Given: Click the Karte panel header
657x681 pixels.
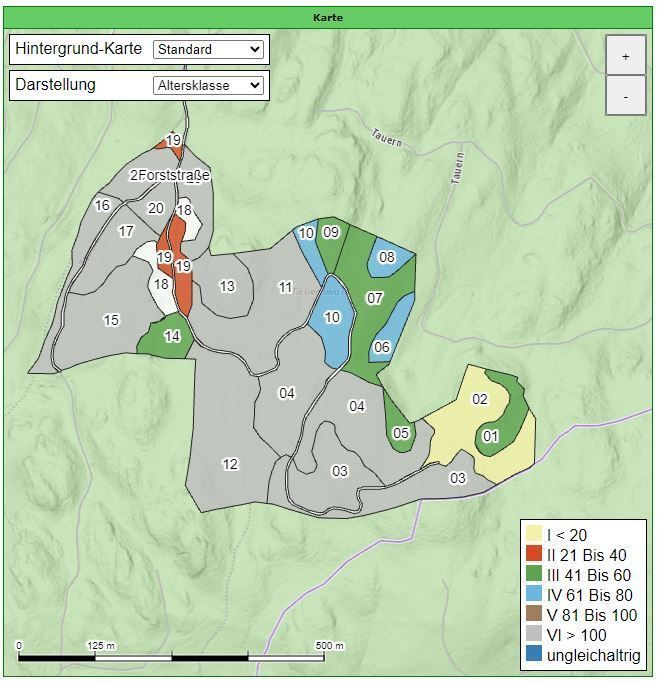Looking at the screenshot, I should pos(328,17).
